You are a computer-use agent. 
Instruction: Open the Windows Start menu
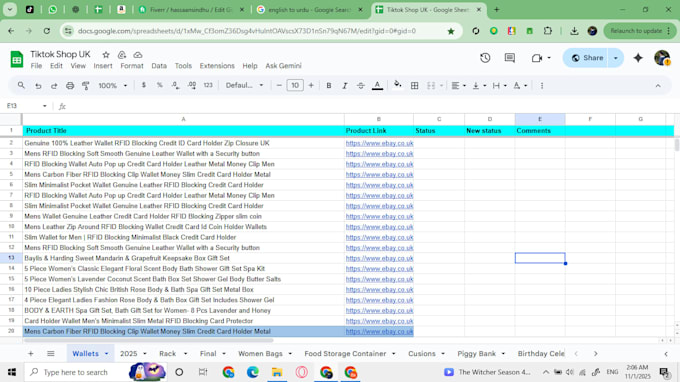click(12, 372)
